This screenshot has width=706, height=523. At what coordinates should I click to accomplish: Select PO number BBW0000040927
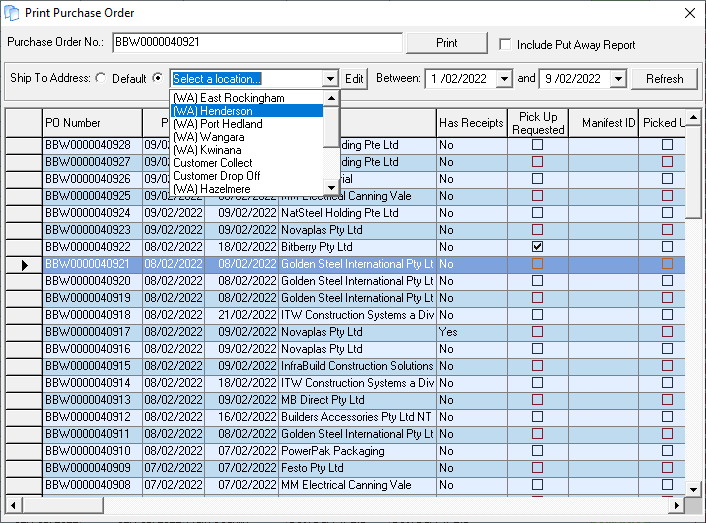[x=92, y=162]
